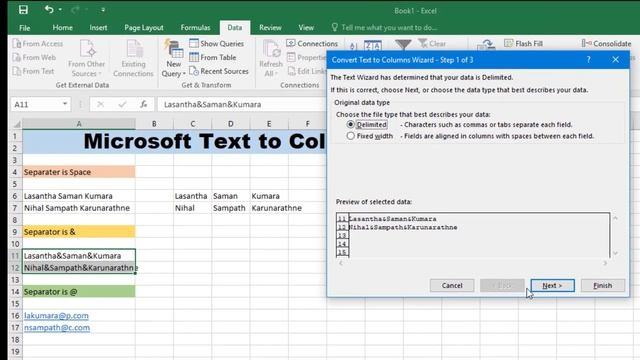This screenshot has height=360, width=640.
Task: Click the Clear filter icon
Action: (x=423, y=43)
